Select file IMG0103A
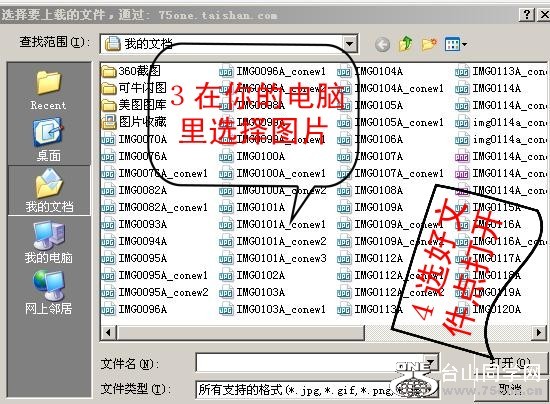 [x=252, y=292]
